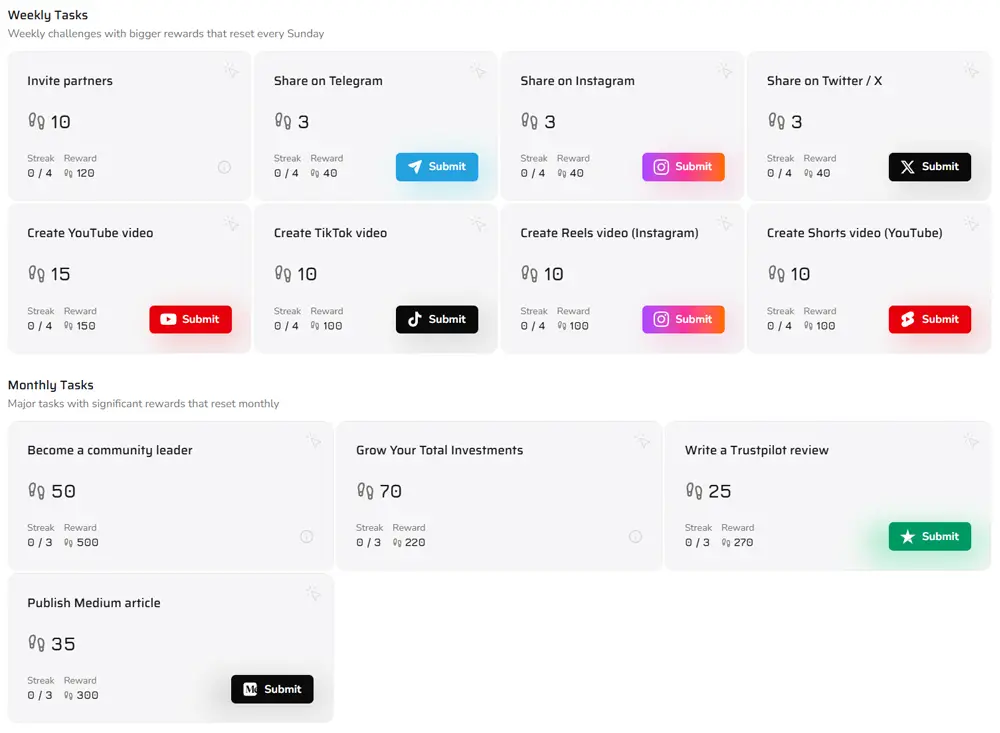Click info icon on Become a community leader
This screenshot has width=1000, height=733.
tap(307, 537)
